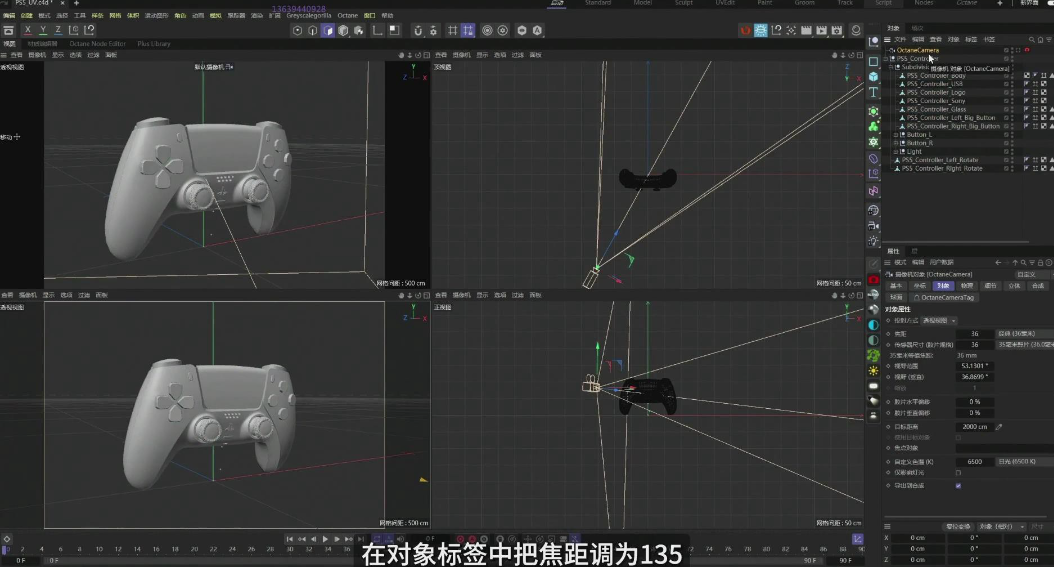Viewport: 1054px width, 567px height.
Task: Click the render clapperboard icon
Action: (x=806, y=30)
